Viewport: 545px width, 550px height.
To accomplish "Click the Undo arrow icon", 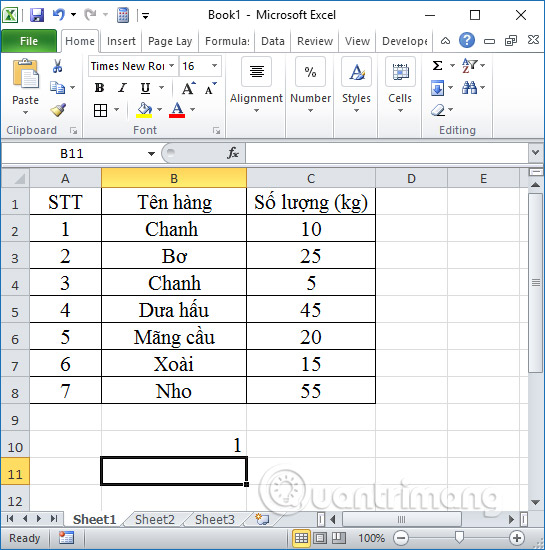I will 59,15.
